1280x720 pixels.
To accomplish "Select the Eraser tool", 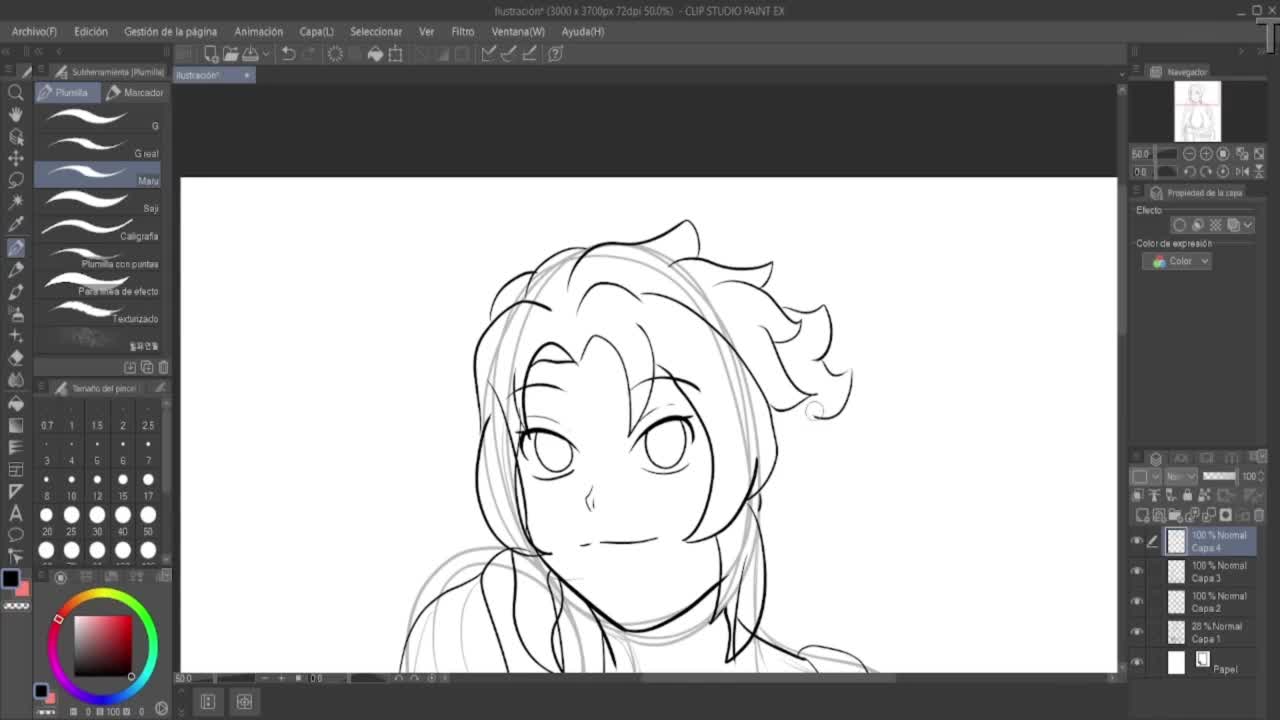I will coord(16,357).
